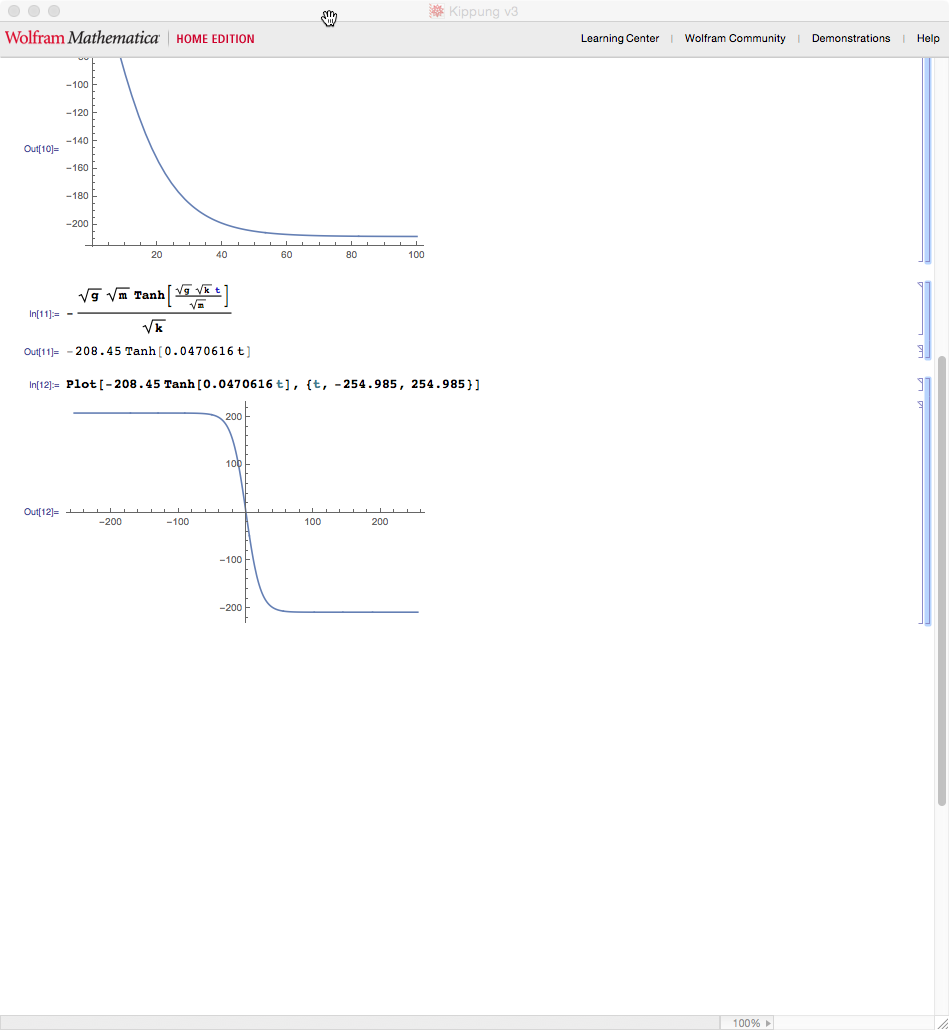
Task: Open Wolfram Community link
Action: [x=735, y=38]
